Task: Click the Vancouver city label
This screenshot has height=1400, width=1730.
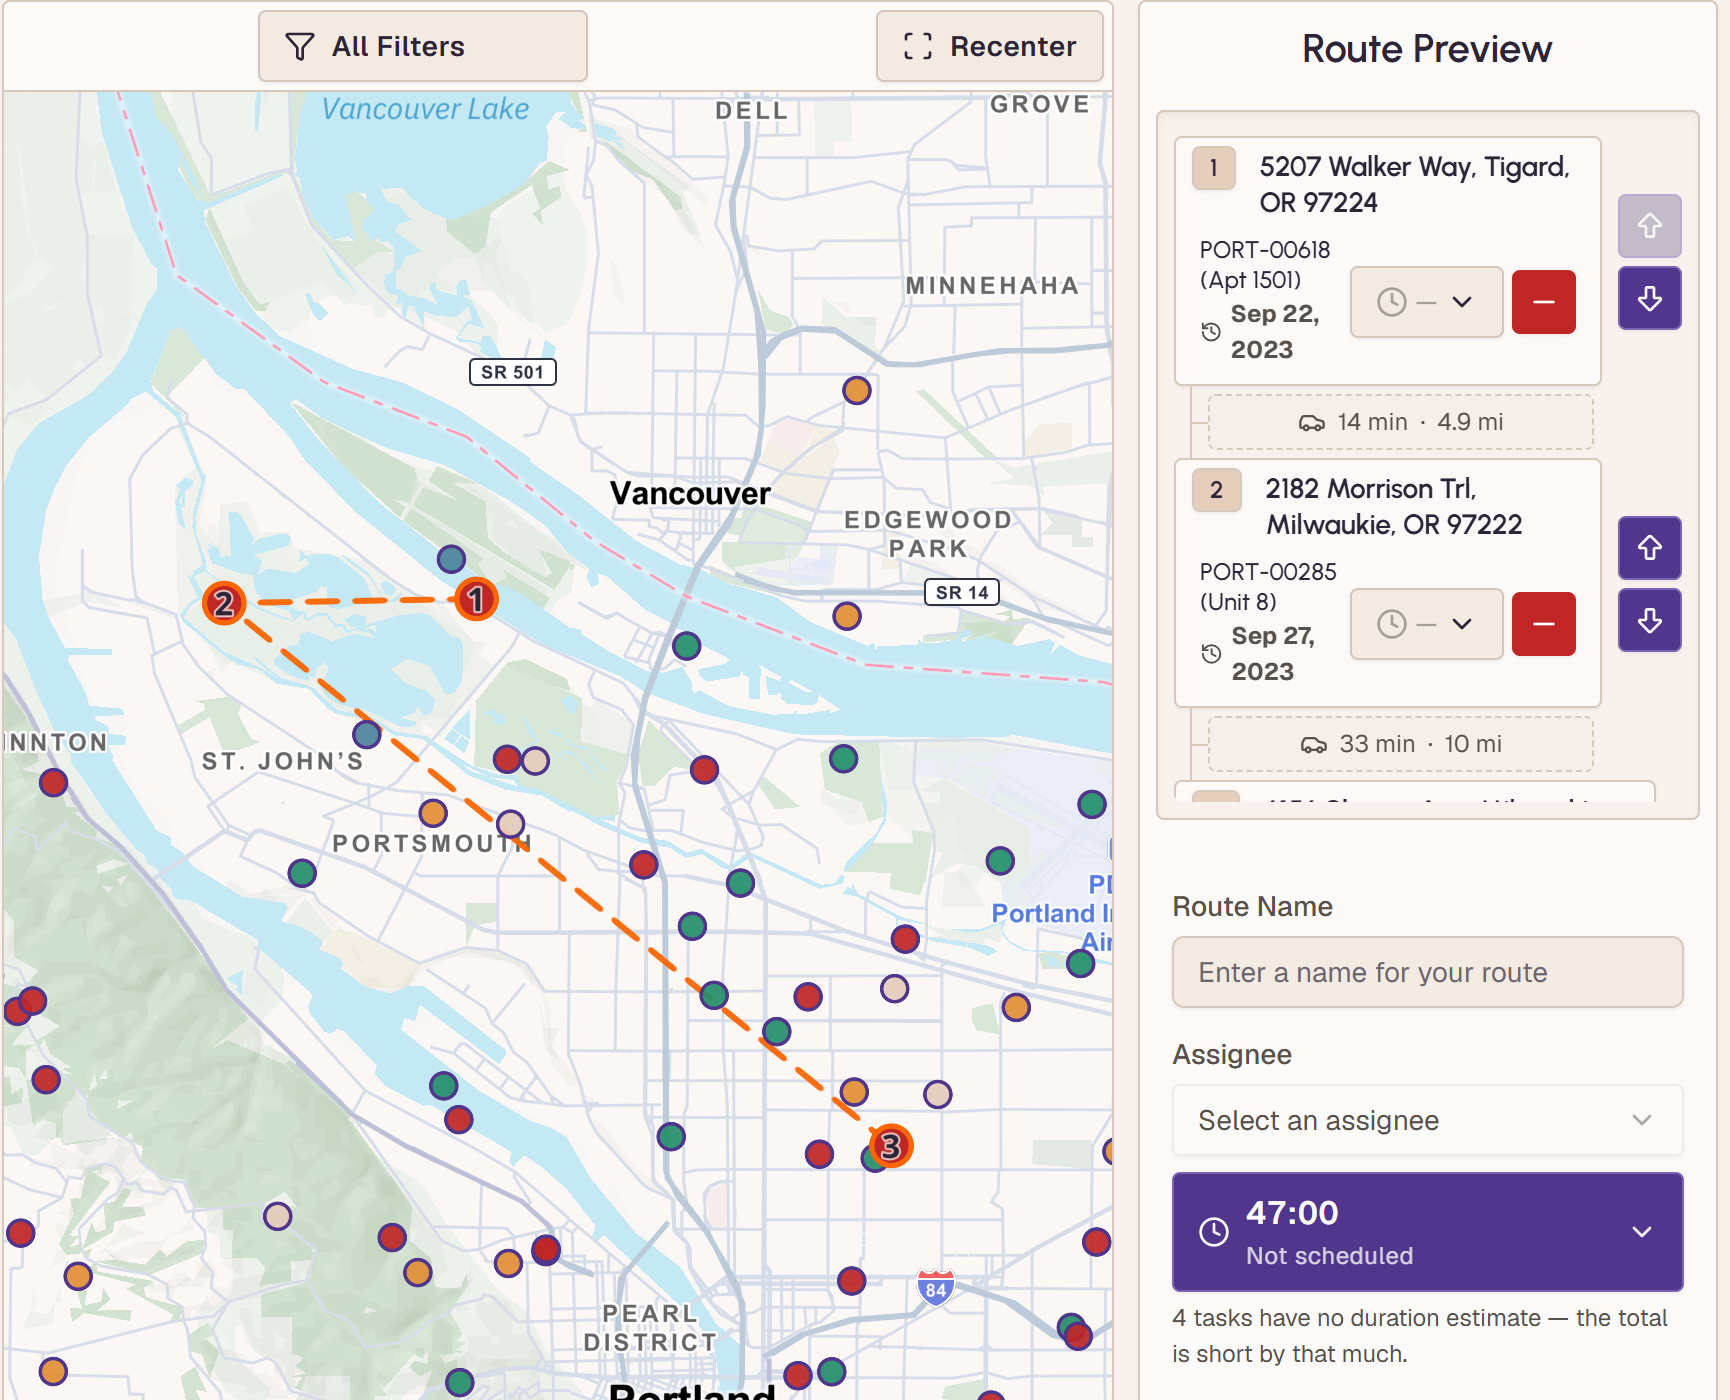Action: pyautogui.click(x=690, y=493)
